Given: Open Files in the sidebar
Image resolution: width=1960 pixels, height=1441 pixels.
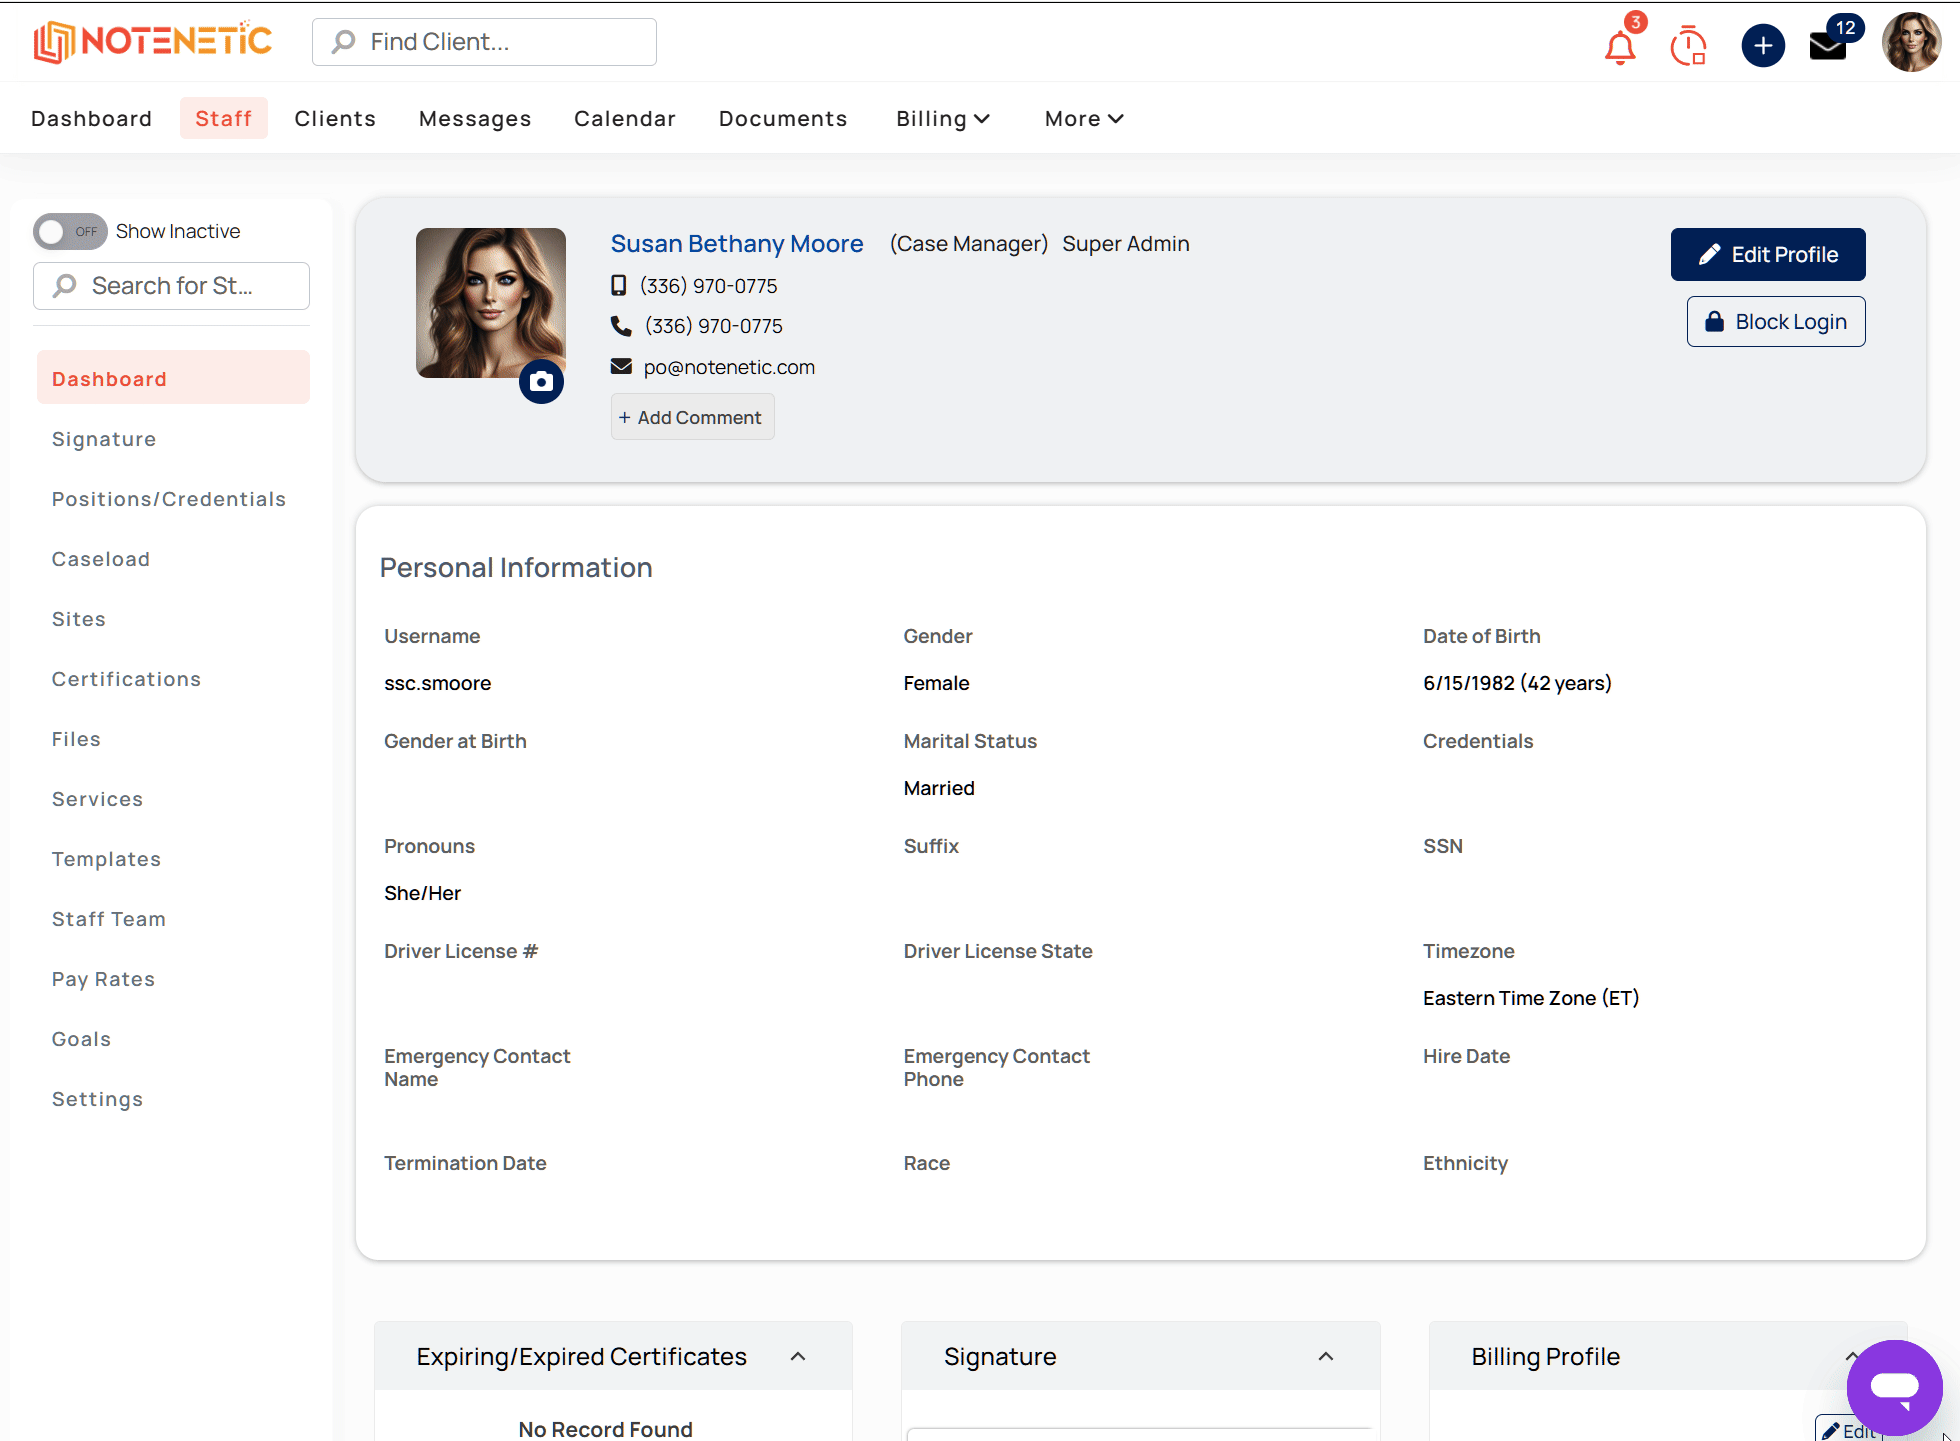Looking at the screenshot, I should (77, 739).
